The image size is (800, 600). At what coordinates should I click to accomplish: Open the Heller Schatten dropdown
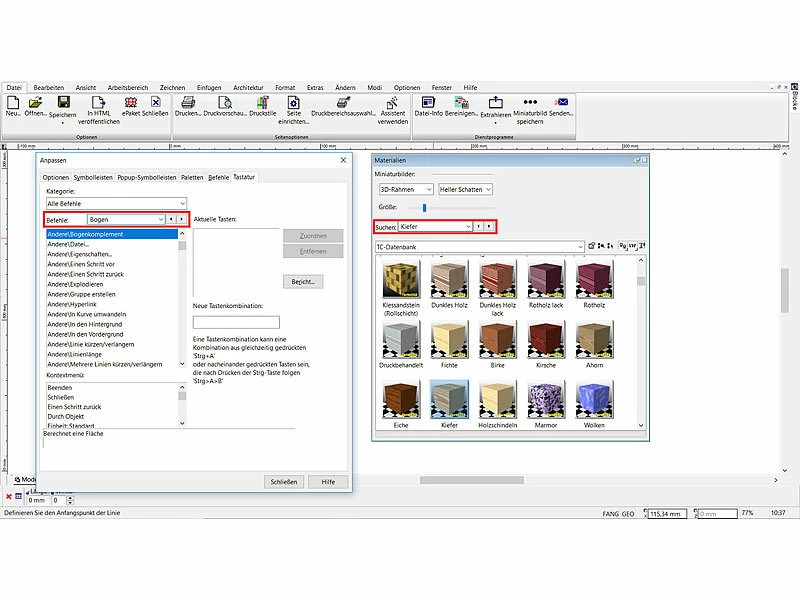(x=466, y=189)
